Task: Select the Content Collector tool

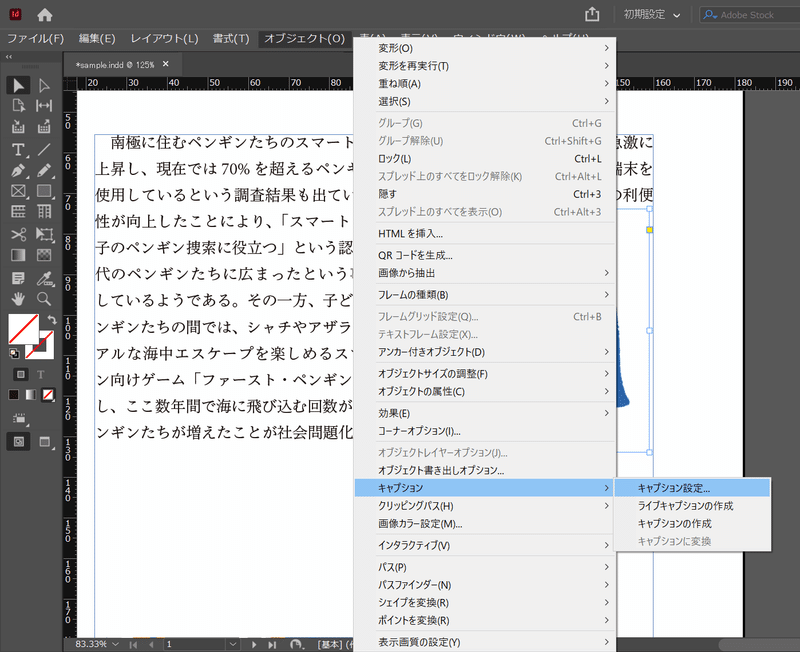Action: (18, 127)
